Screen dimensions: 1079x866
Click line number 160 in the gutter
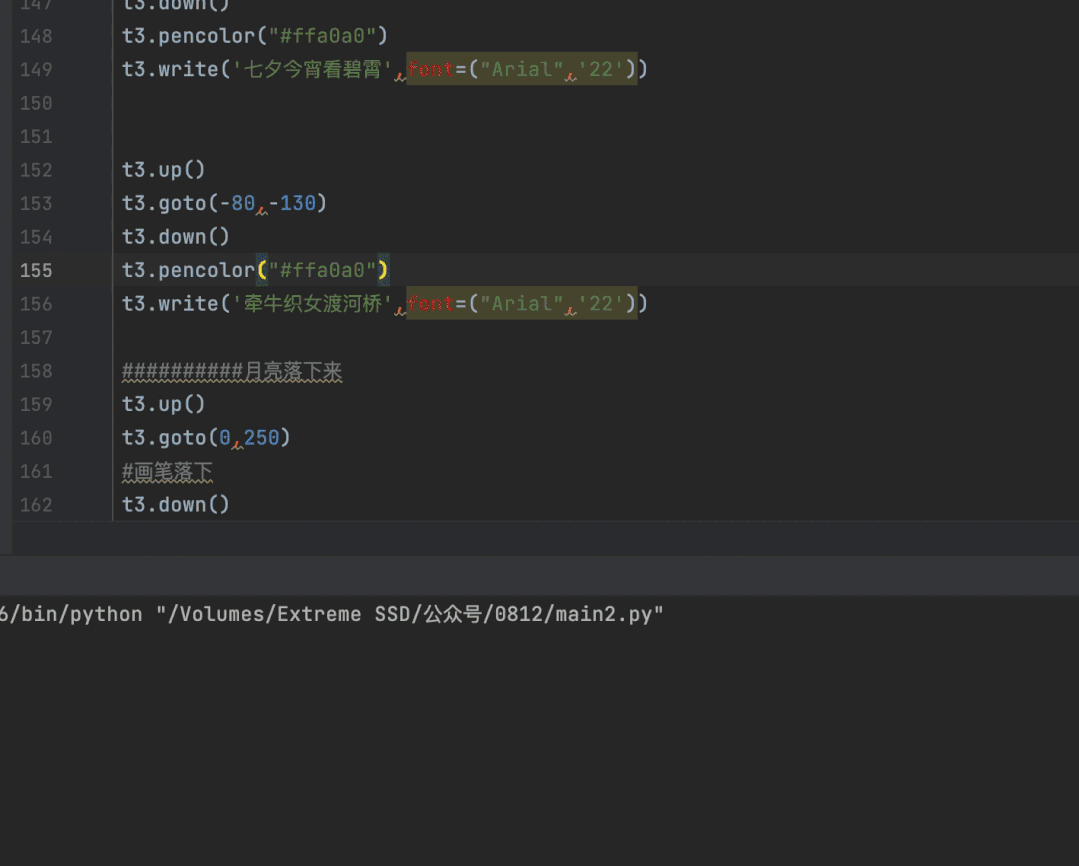point(36,438)
